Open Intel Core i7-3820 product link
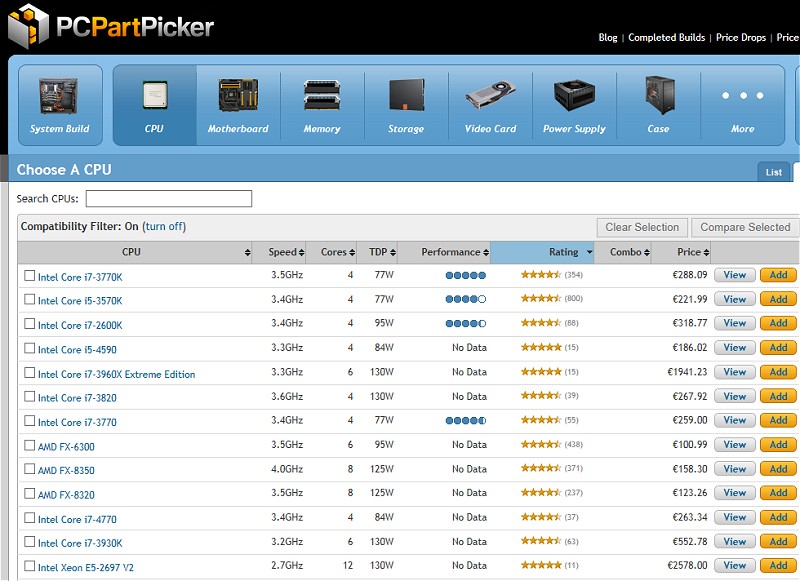800x581 pixels. tap(77, 398)
